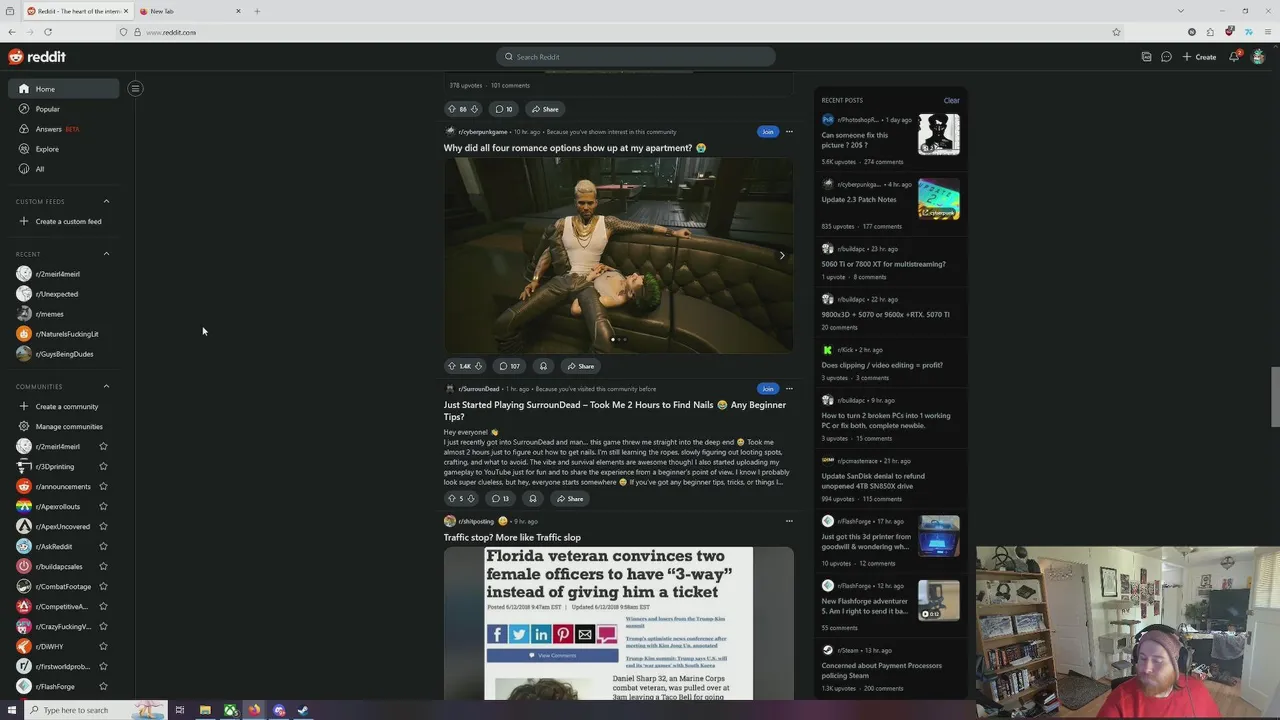This screenshot has height=720, width=1280.
Task: Open the cyberpunkgame post's three-dot menu
Action: coord(789,132)
